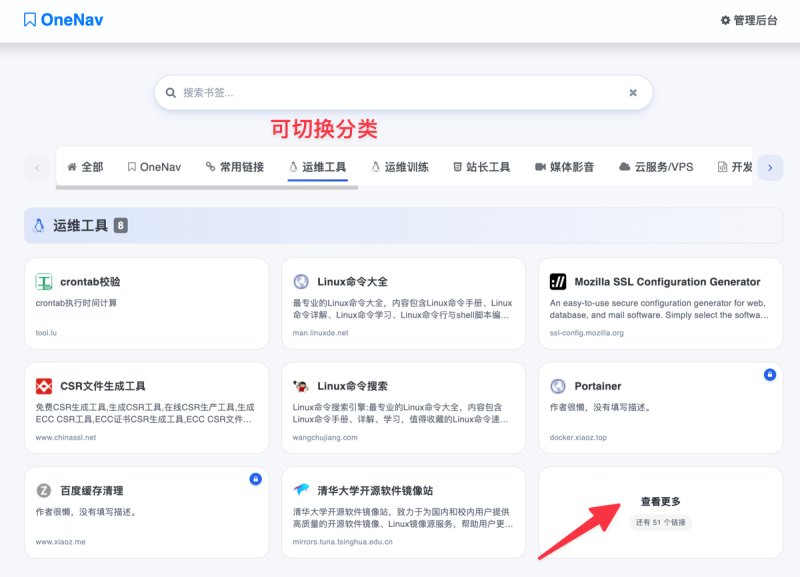Switch to the 运维训练 tab
Image resolution: width=800 pixels, height=577 pixels.
[400, 167]
